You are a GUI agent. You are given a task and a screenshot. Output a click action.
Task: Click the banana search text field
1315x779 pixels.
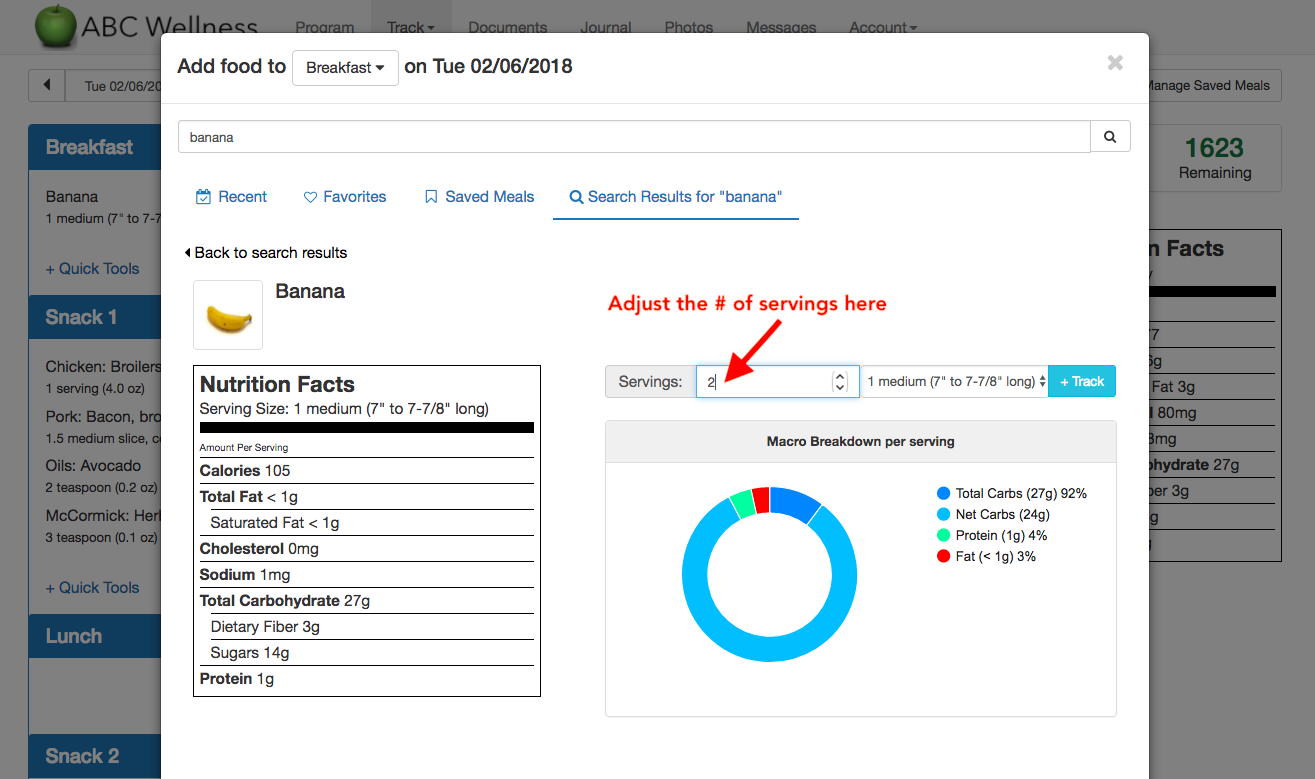point(633,137)
